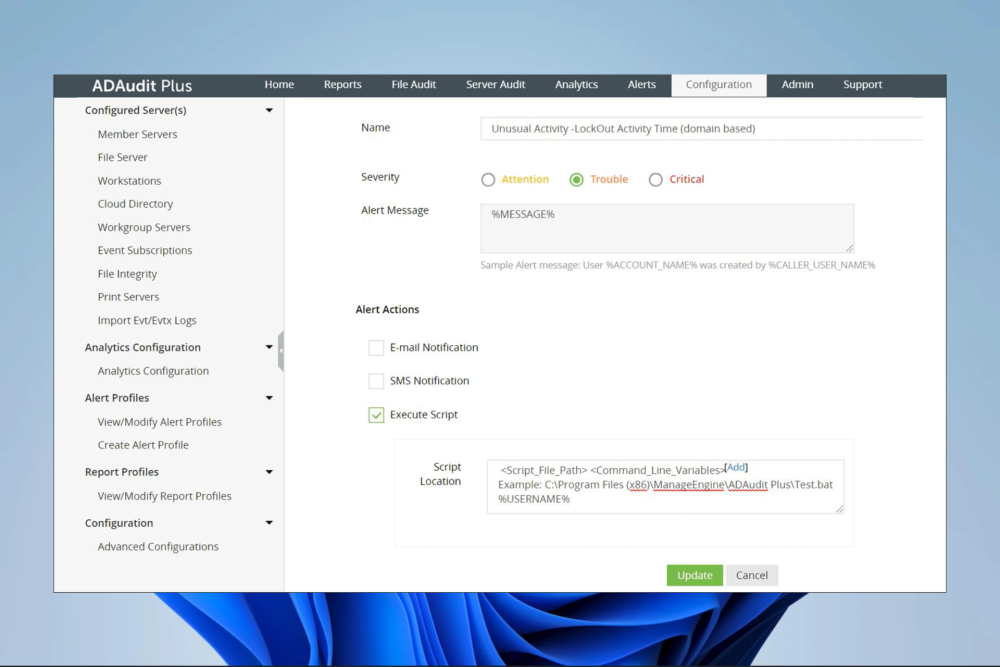The image size is (1000, 667).
Task: Select the Critical severity radio button
Action: pyautogui.click(x=656, y=180)
